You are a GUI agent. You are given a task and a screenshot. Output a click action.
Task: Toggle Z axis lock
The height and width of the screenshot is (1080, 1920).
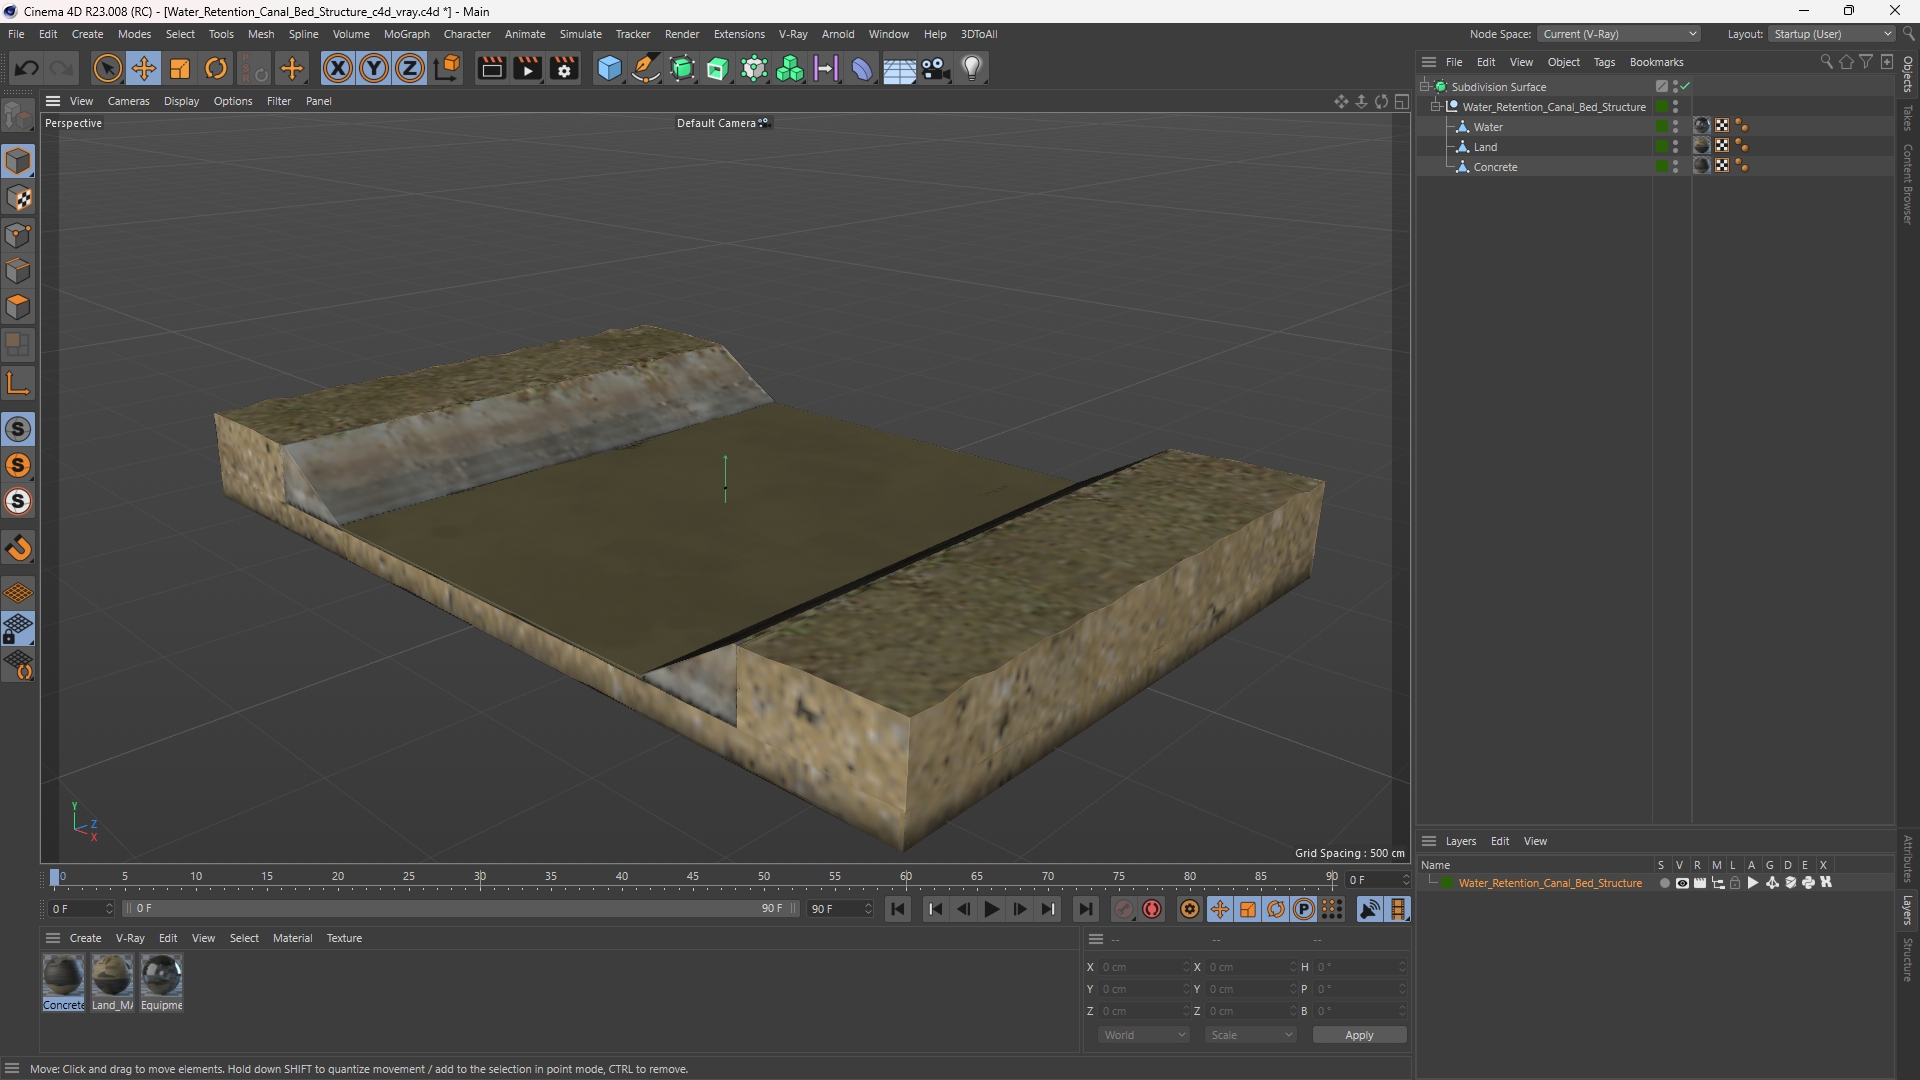point(410,68)
